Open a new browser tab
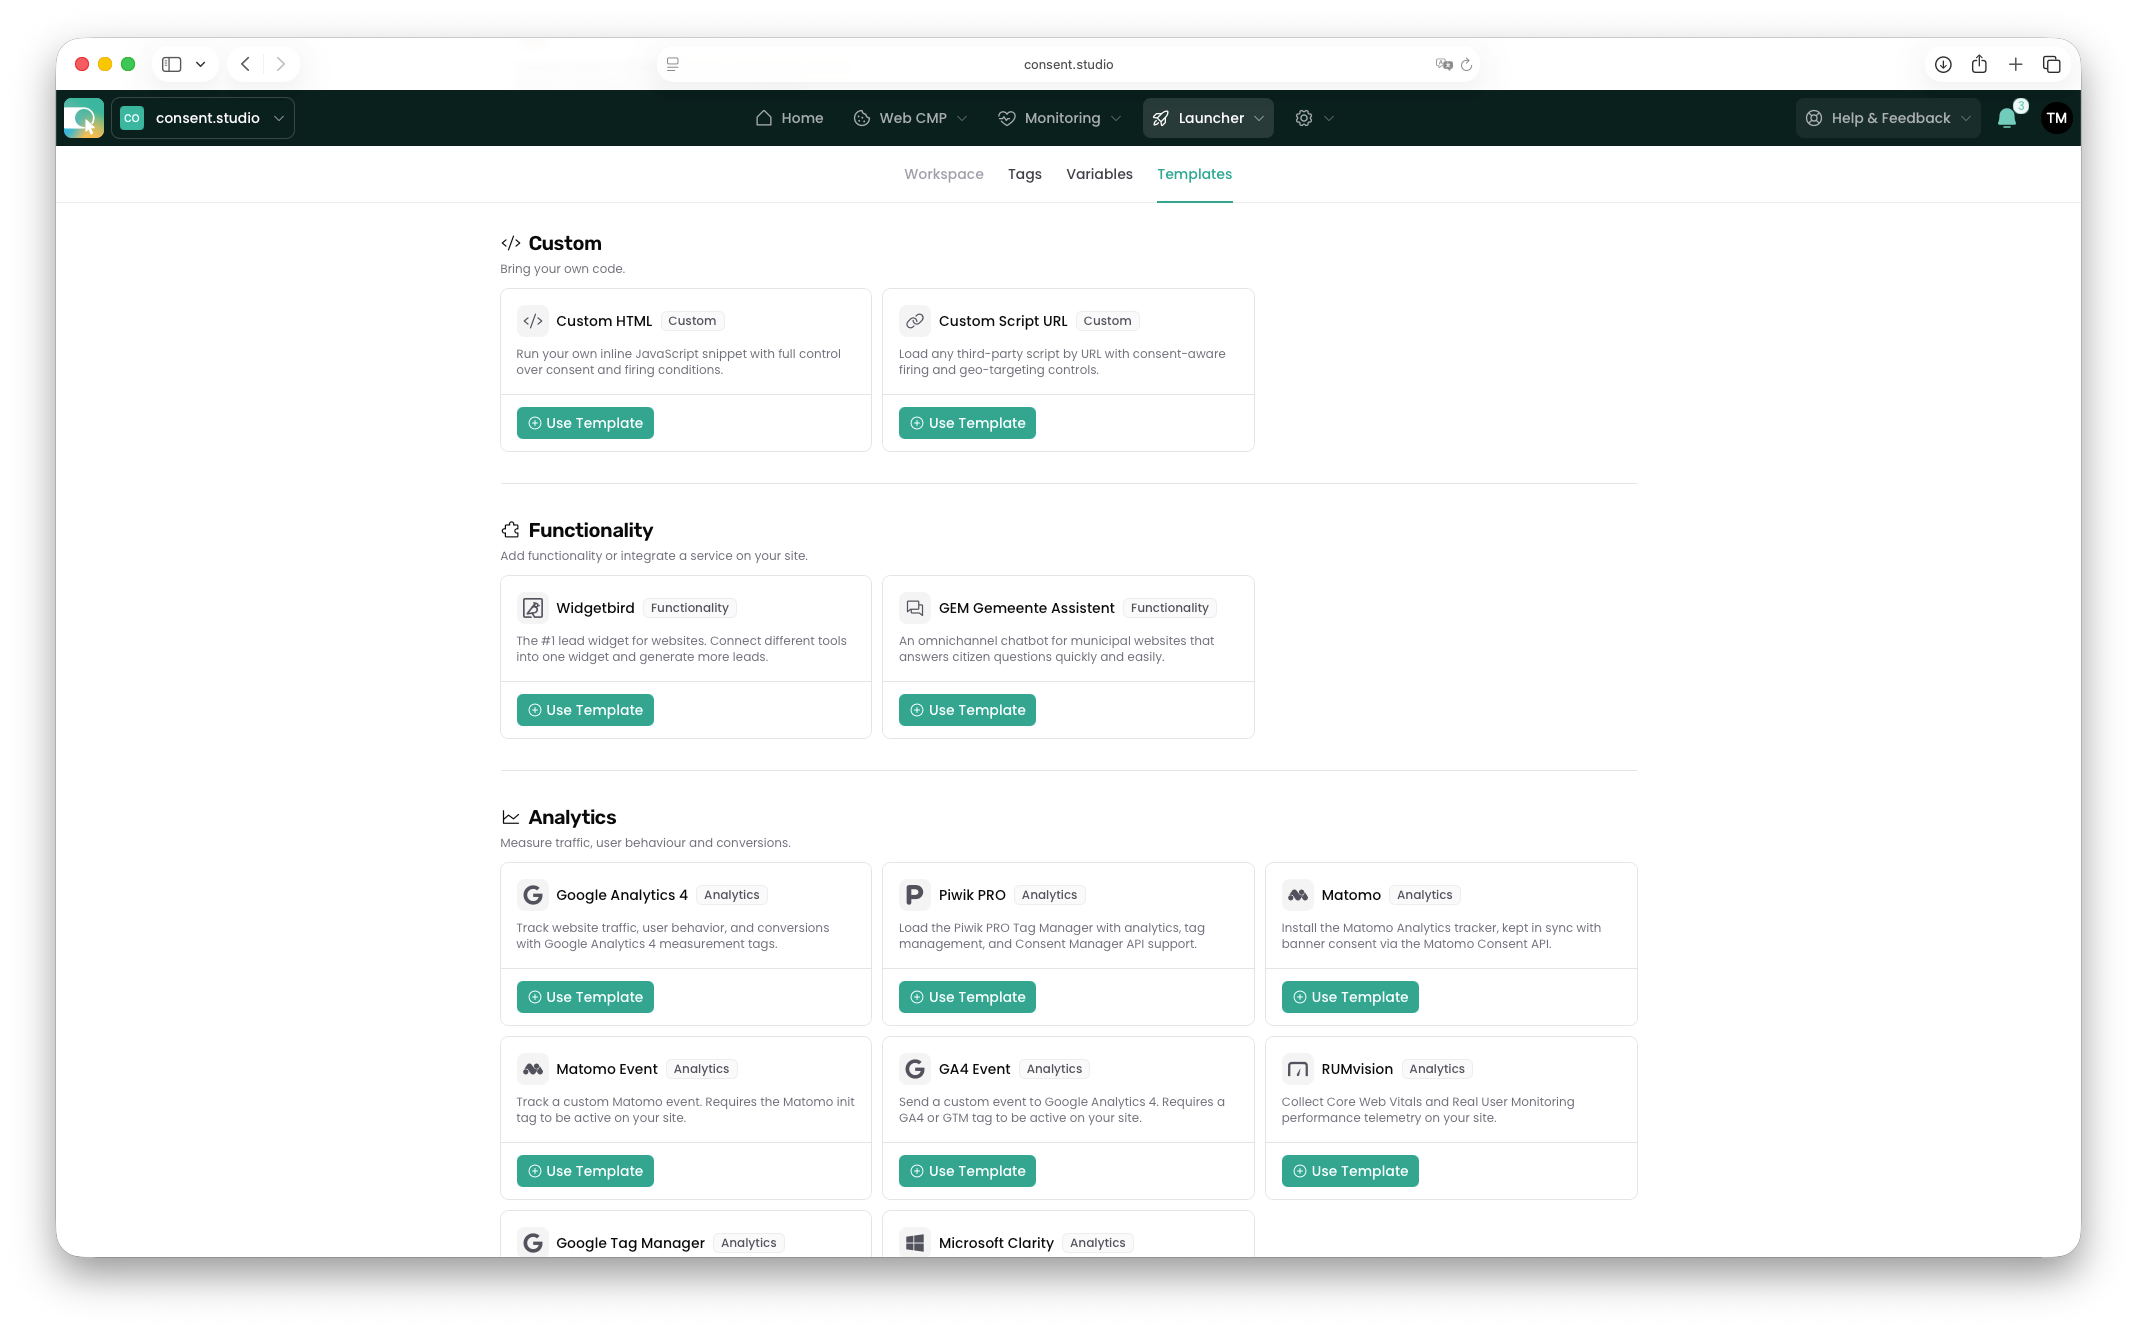The width and height of the screenshot is (2137, 1331). point(2016,64)
